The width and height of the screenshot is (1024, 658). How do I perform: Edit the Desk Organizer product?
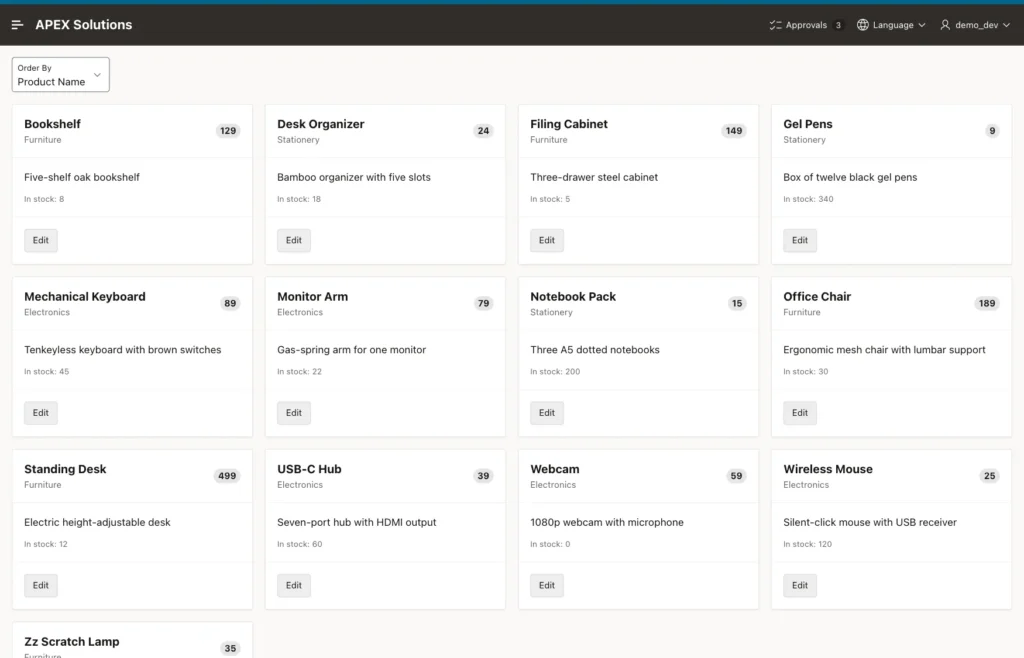pos(294,240)
